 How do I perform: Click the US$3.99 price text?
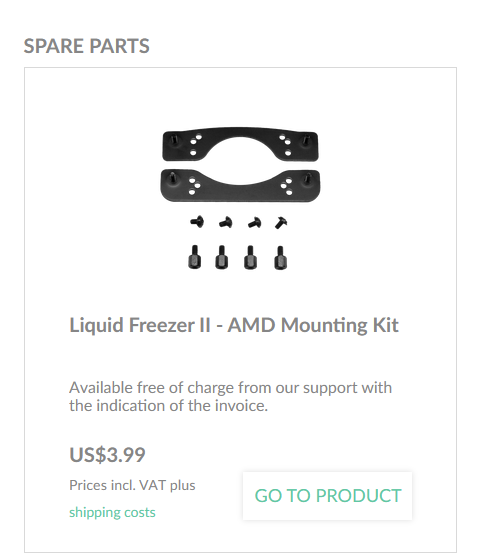107,455
